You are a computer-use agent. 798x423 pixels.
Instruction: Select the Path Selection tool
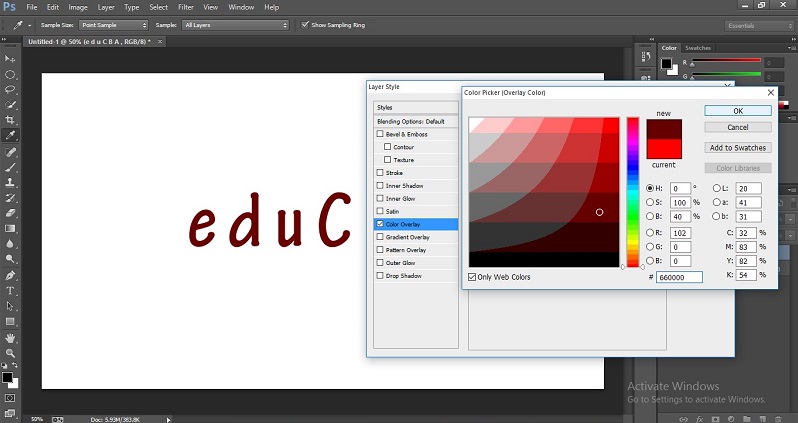[x=10, y=306]
